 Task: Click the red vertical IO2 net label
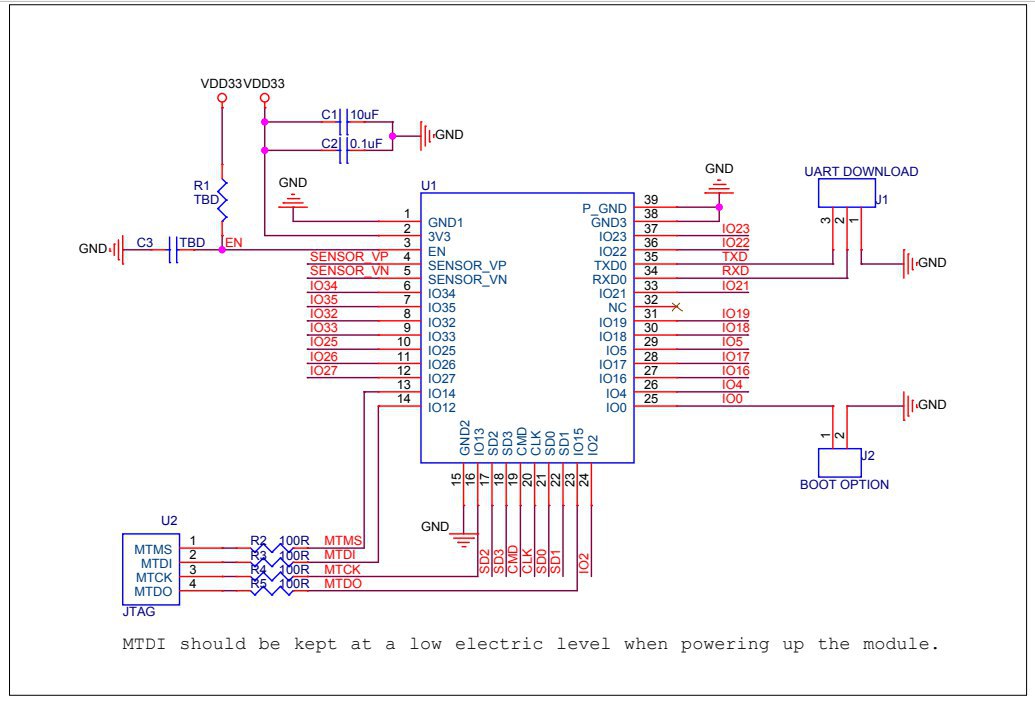584,563
